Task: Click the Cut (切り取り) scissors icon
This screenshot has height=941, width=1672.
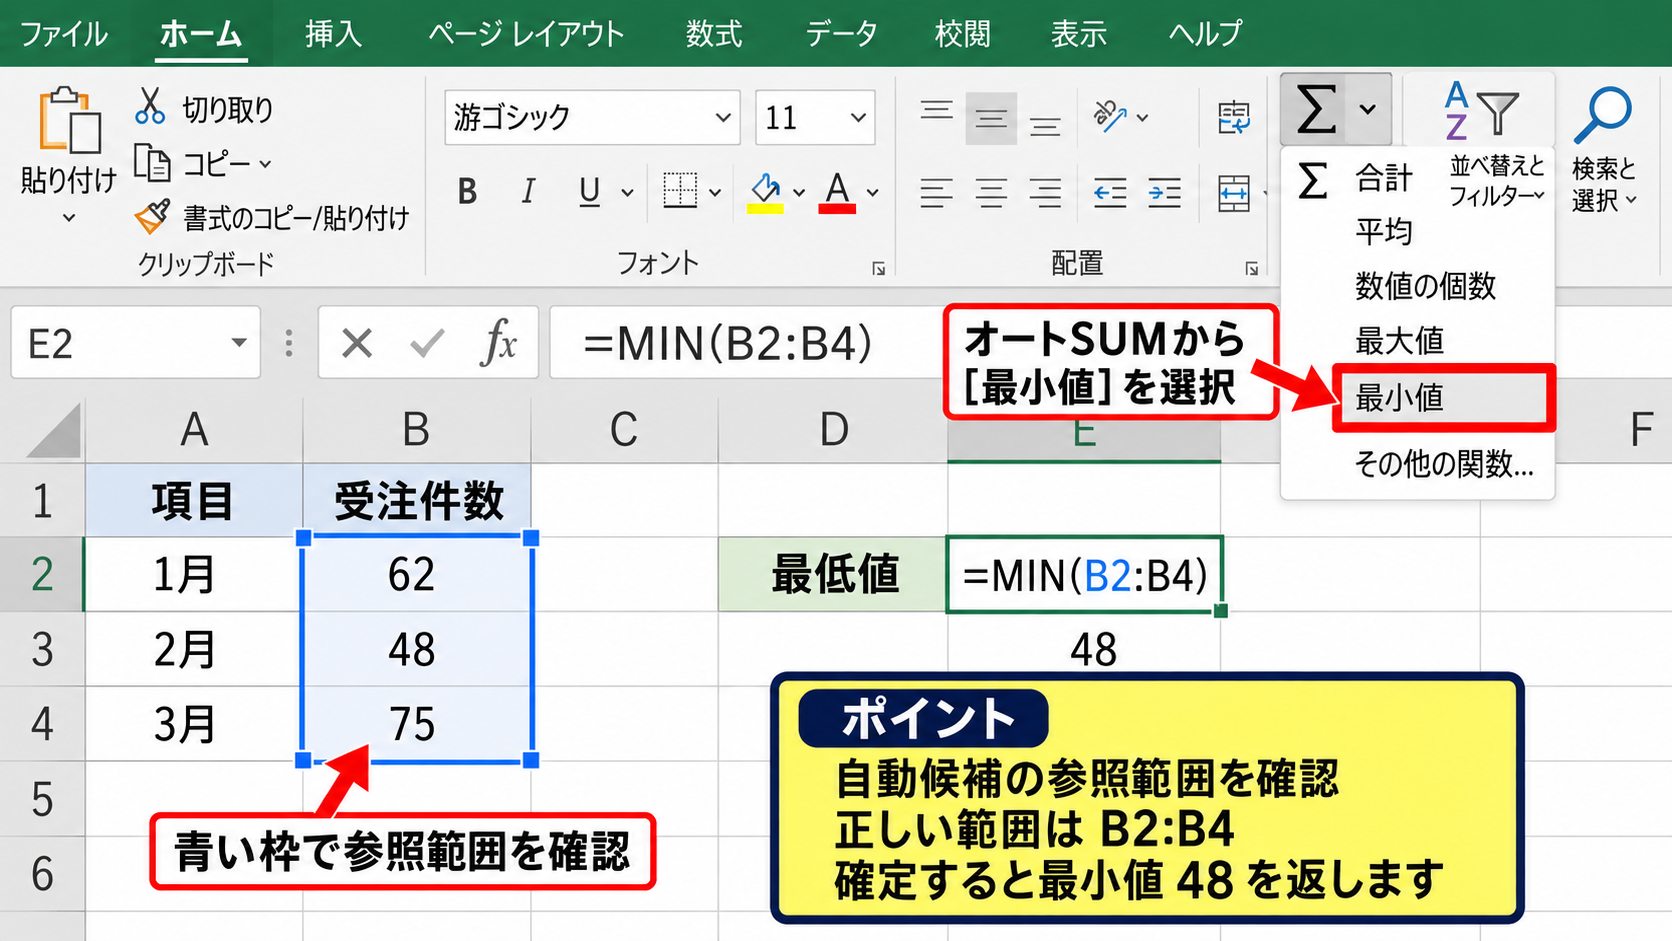Action: pos(150,106)
